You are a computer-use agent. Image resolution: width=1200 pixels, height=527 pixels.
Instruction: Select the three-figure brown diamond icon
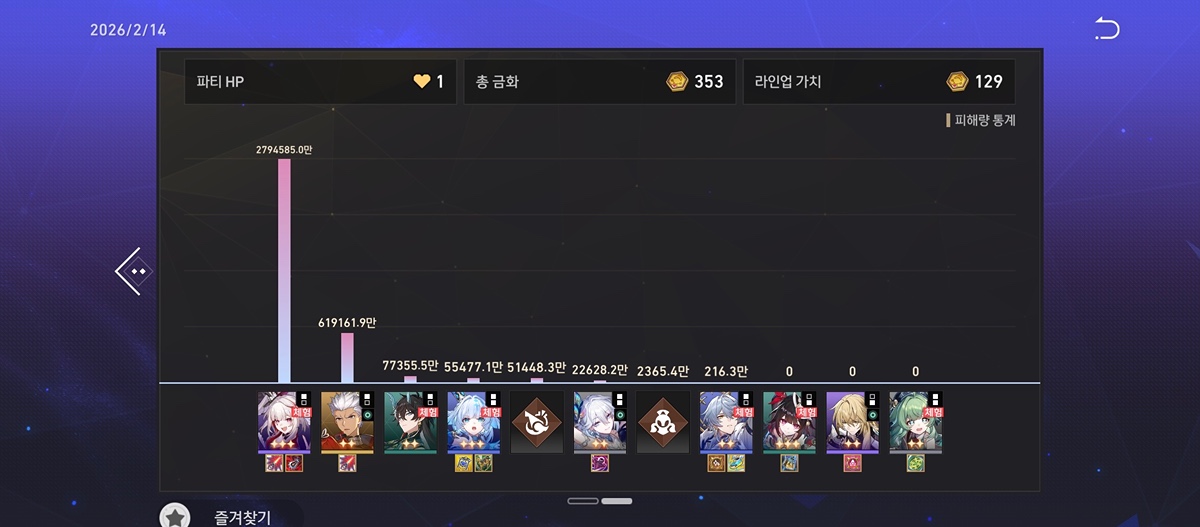pos(663,421)
